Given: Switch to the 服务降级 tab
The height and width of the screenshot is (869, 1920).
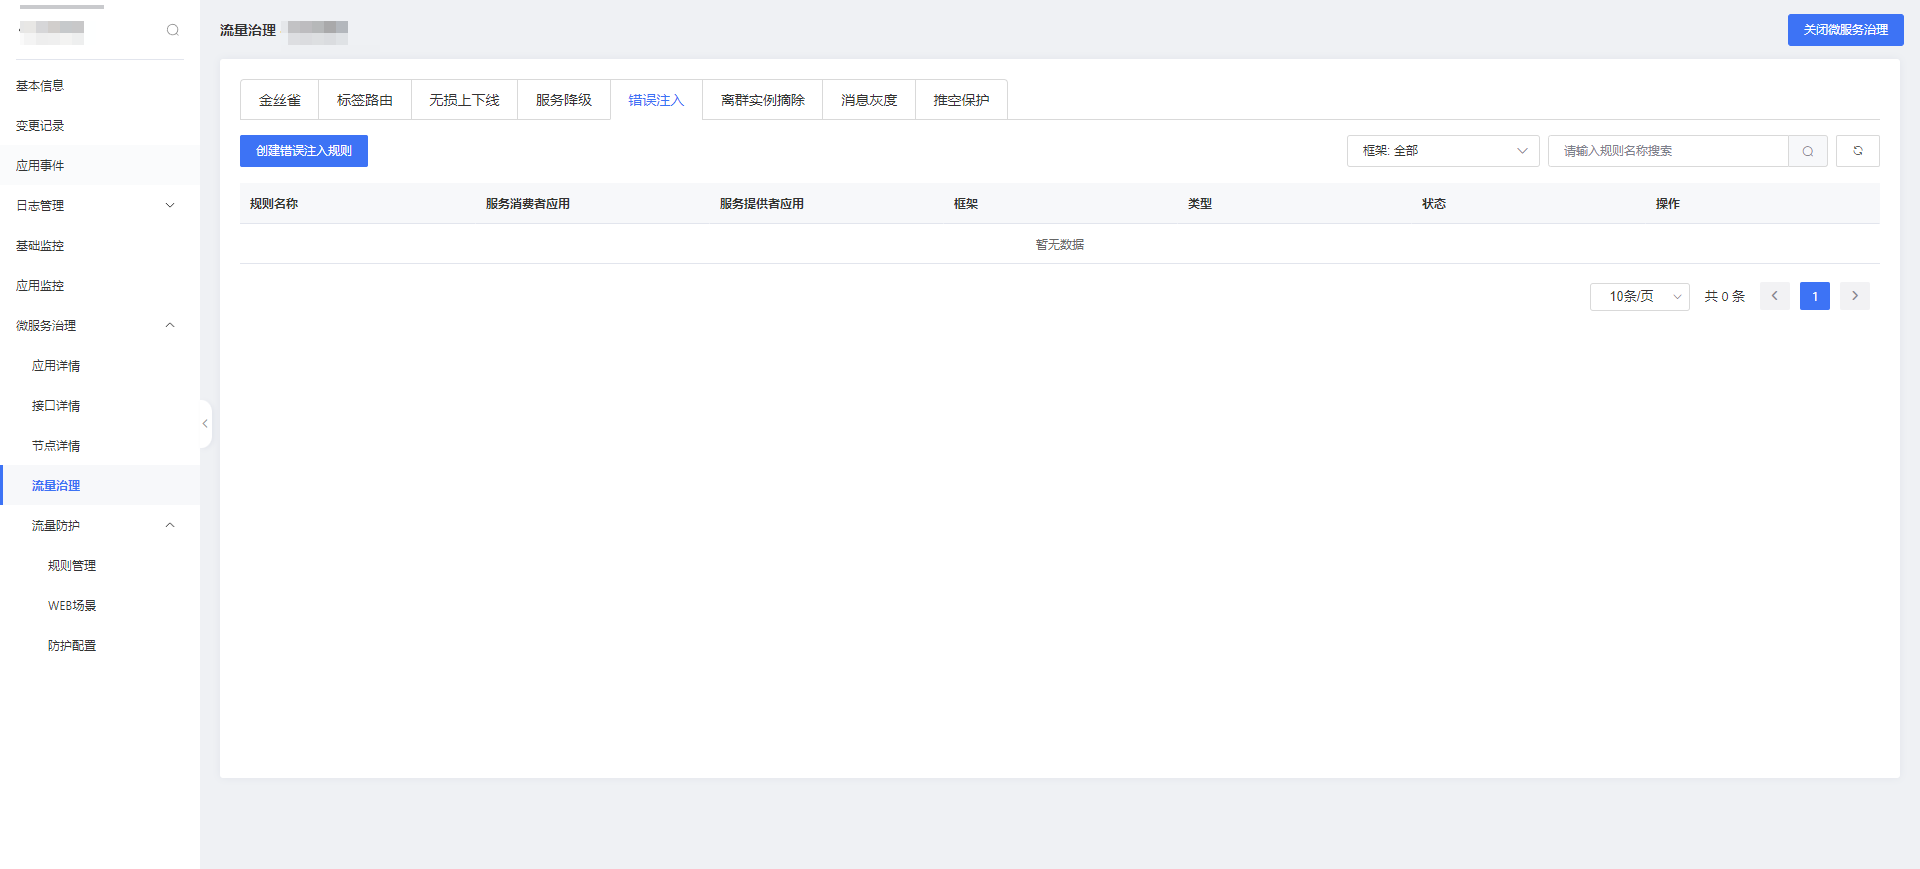Looking at the screenshot, I should click(x=564, y=100).
